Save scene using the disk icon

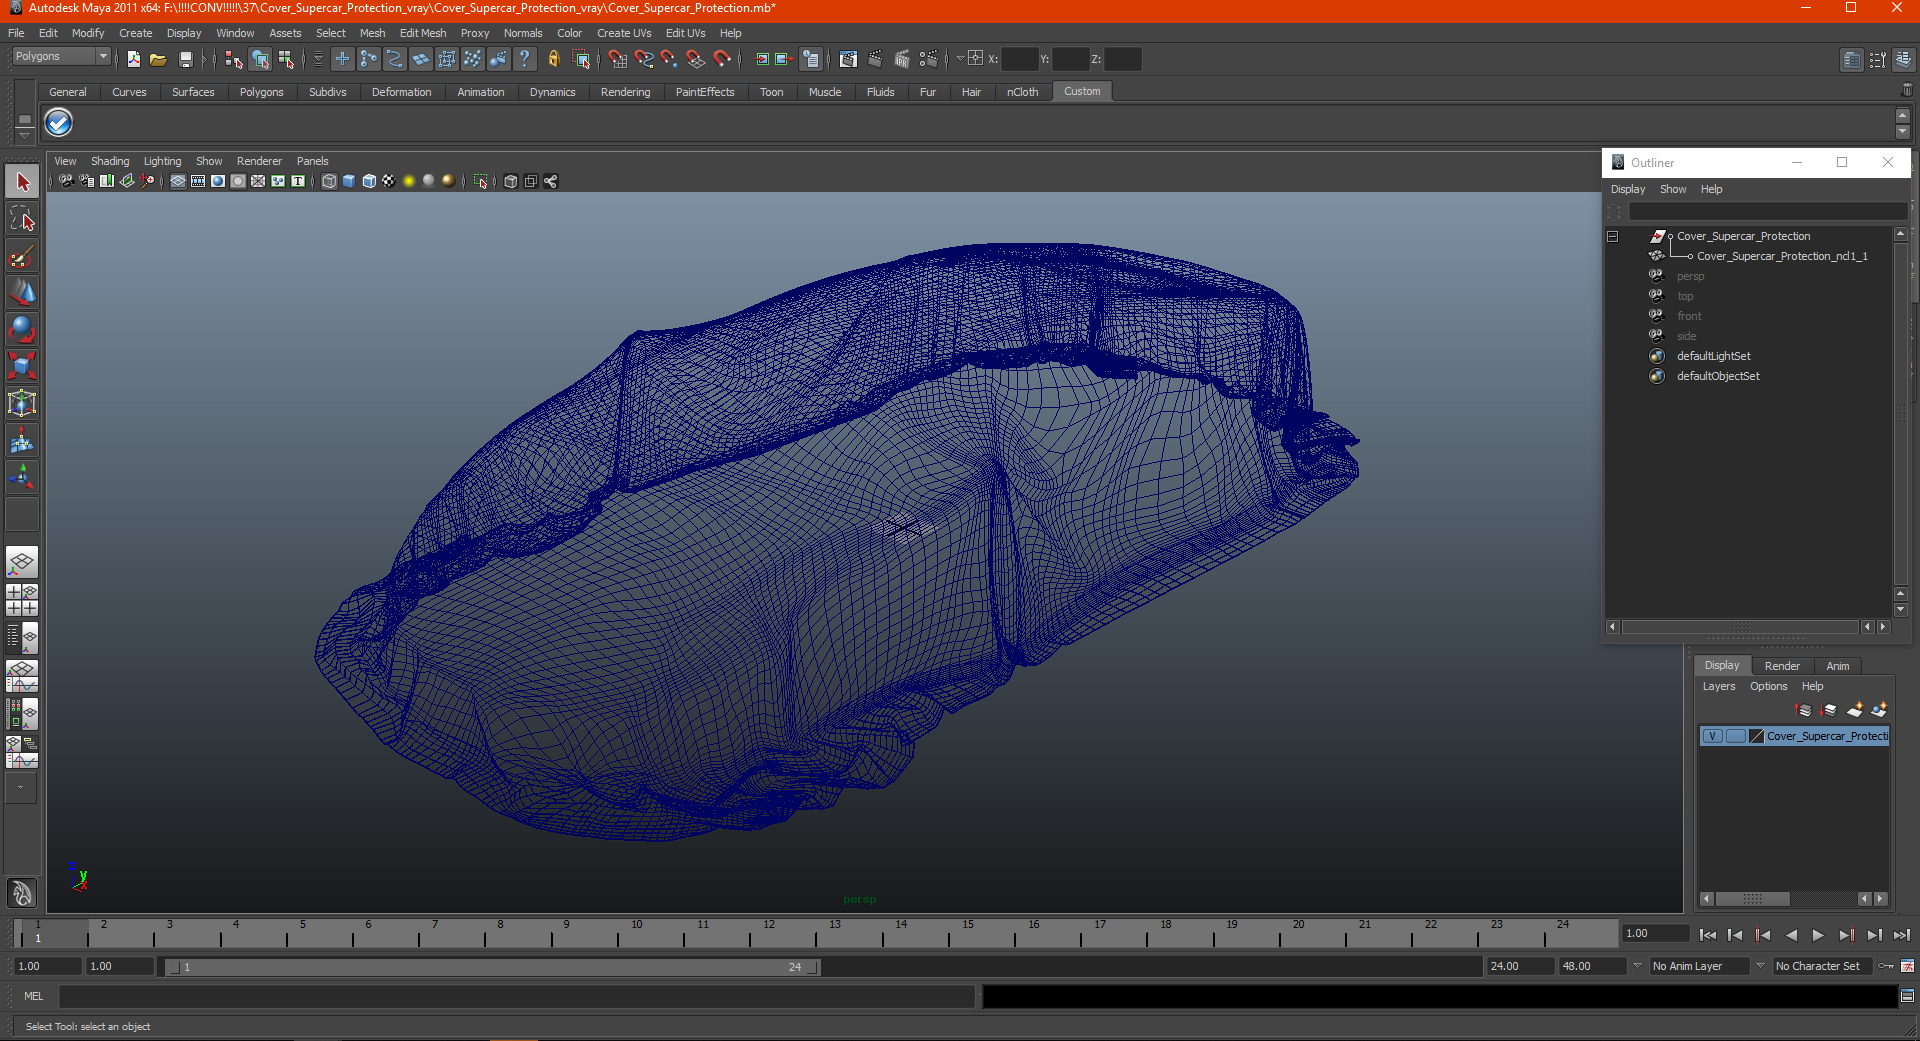click(185, 59)
